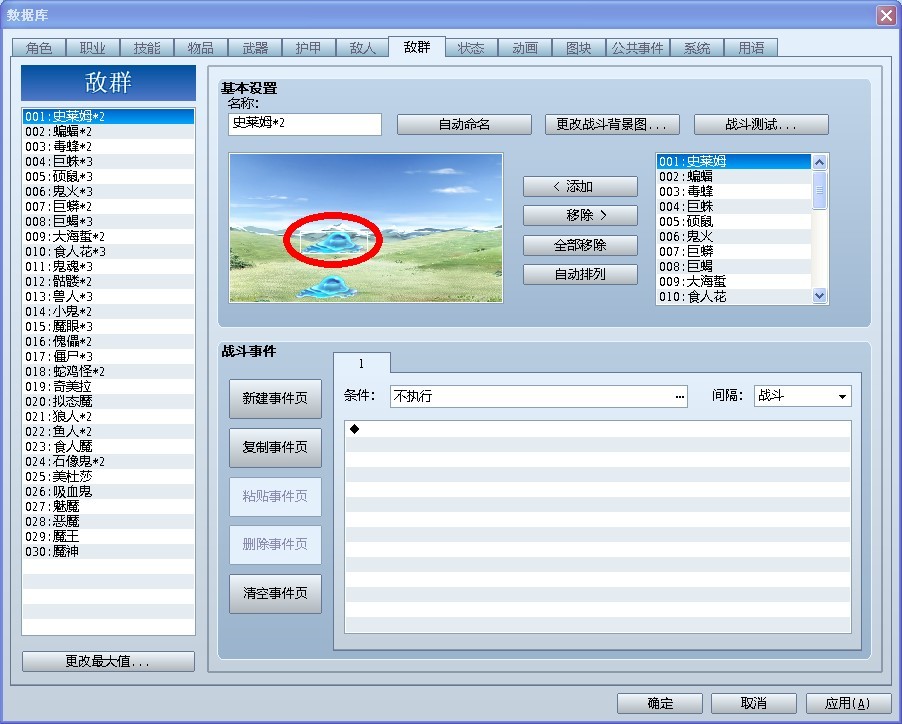The width and height of the screenshot is (902, 724).
Task: Select troop 026:吸血鬼
Action: [108, 491]
